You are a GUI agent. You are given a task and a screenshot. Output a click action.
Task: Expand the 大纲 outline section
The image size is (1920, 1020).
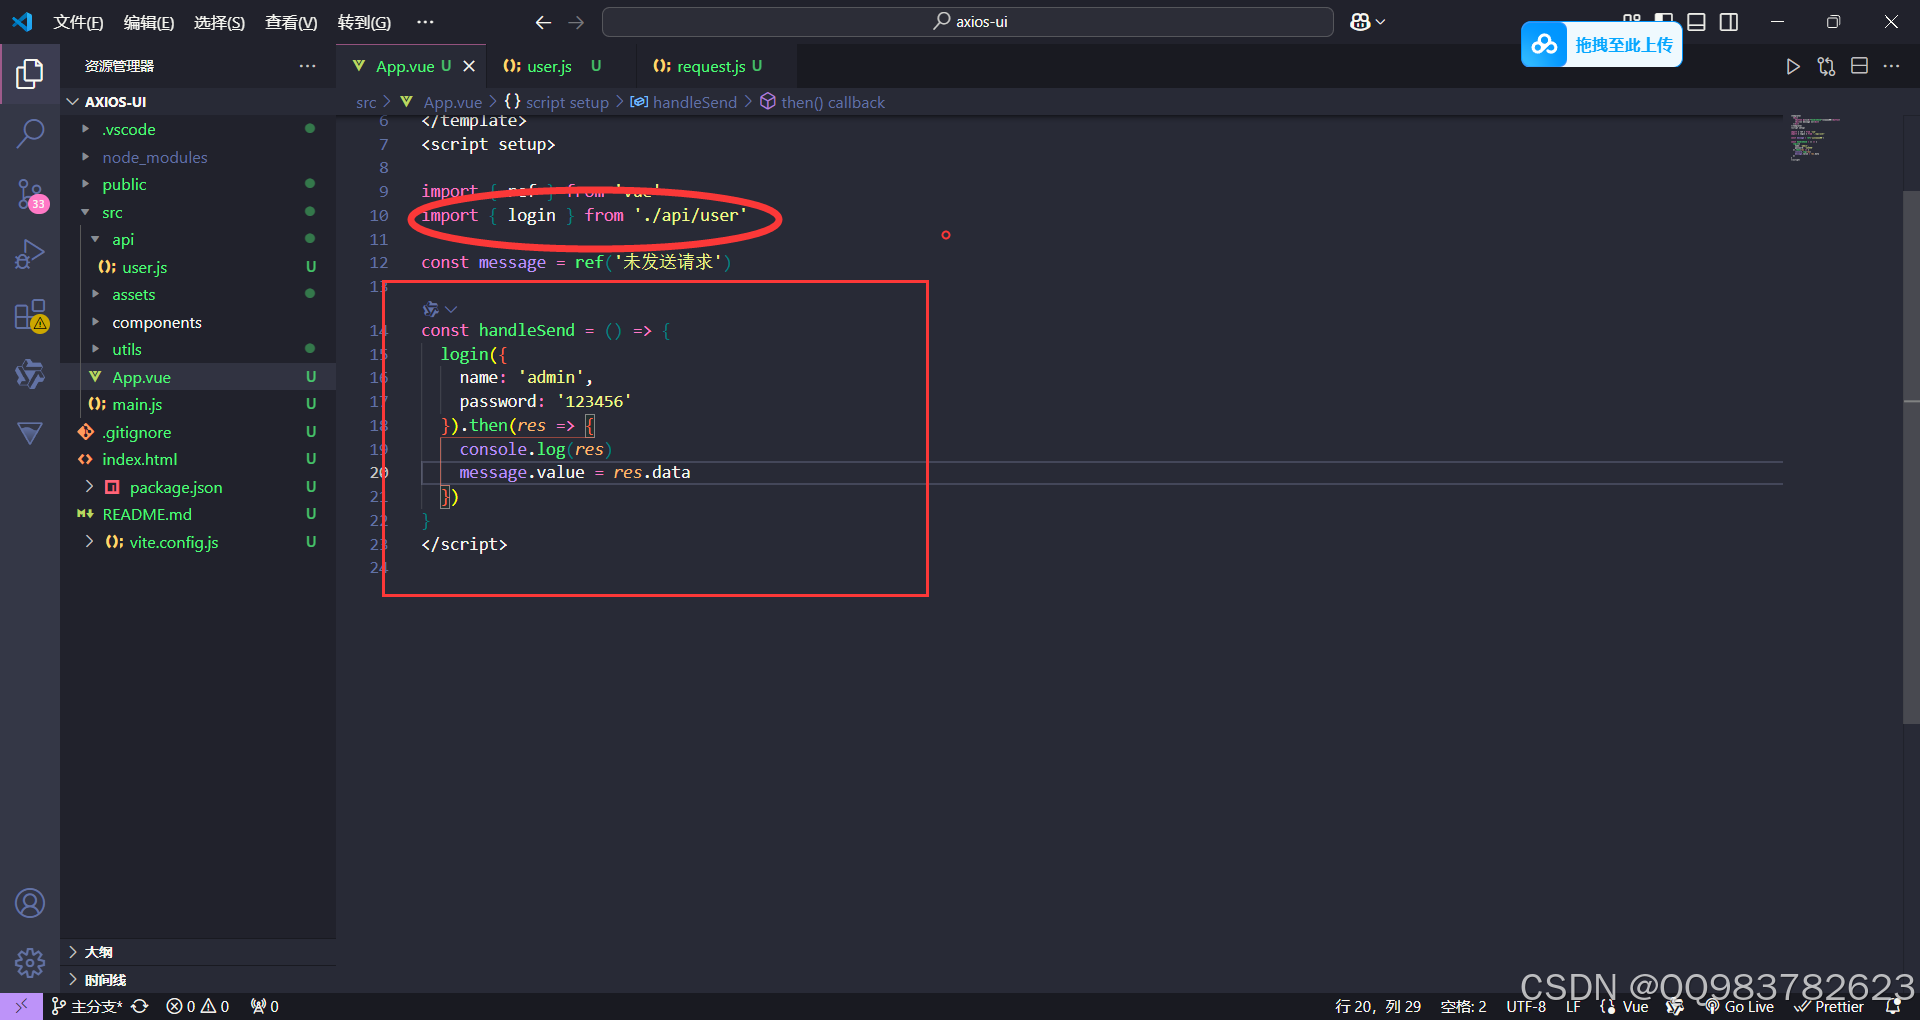pos(198,952)
